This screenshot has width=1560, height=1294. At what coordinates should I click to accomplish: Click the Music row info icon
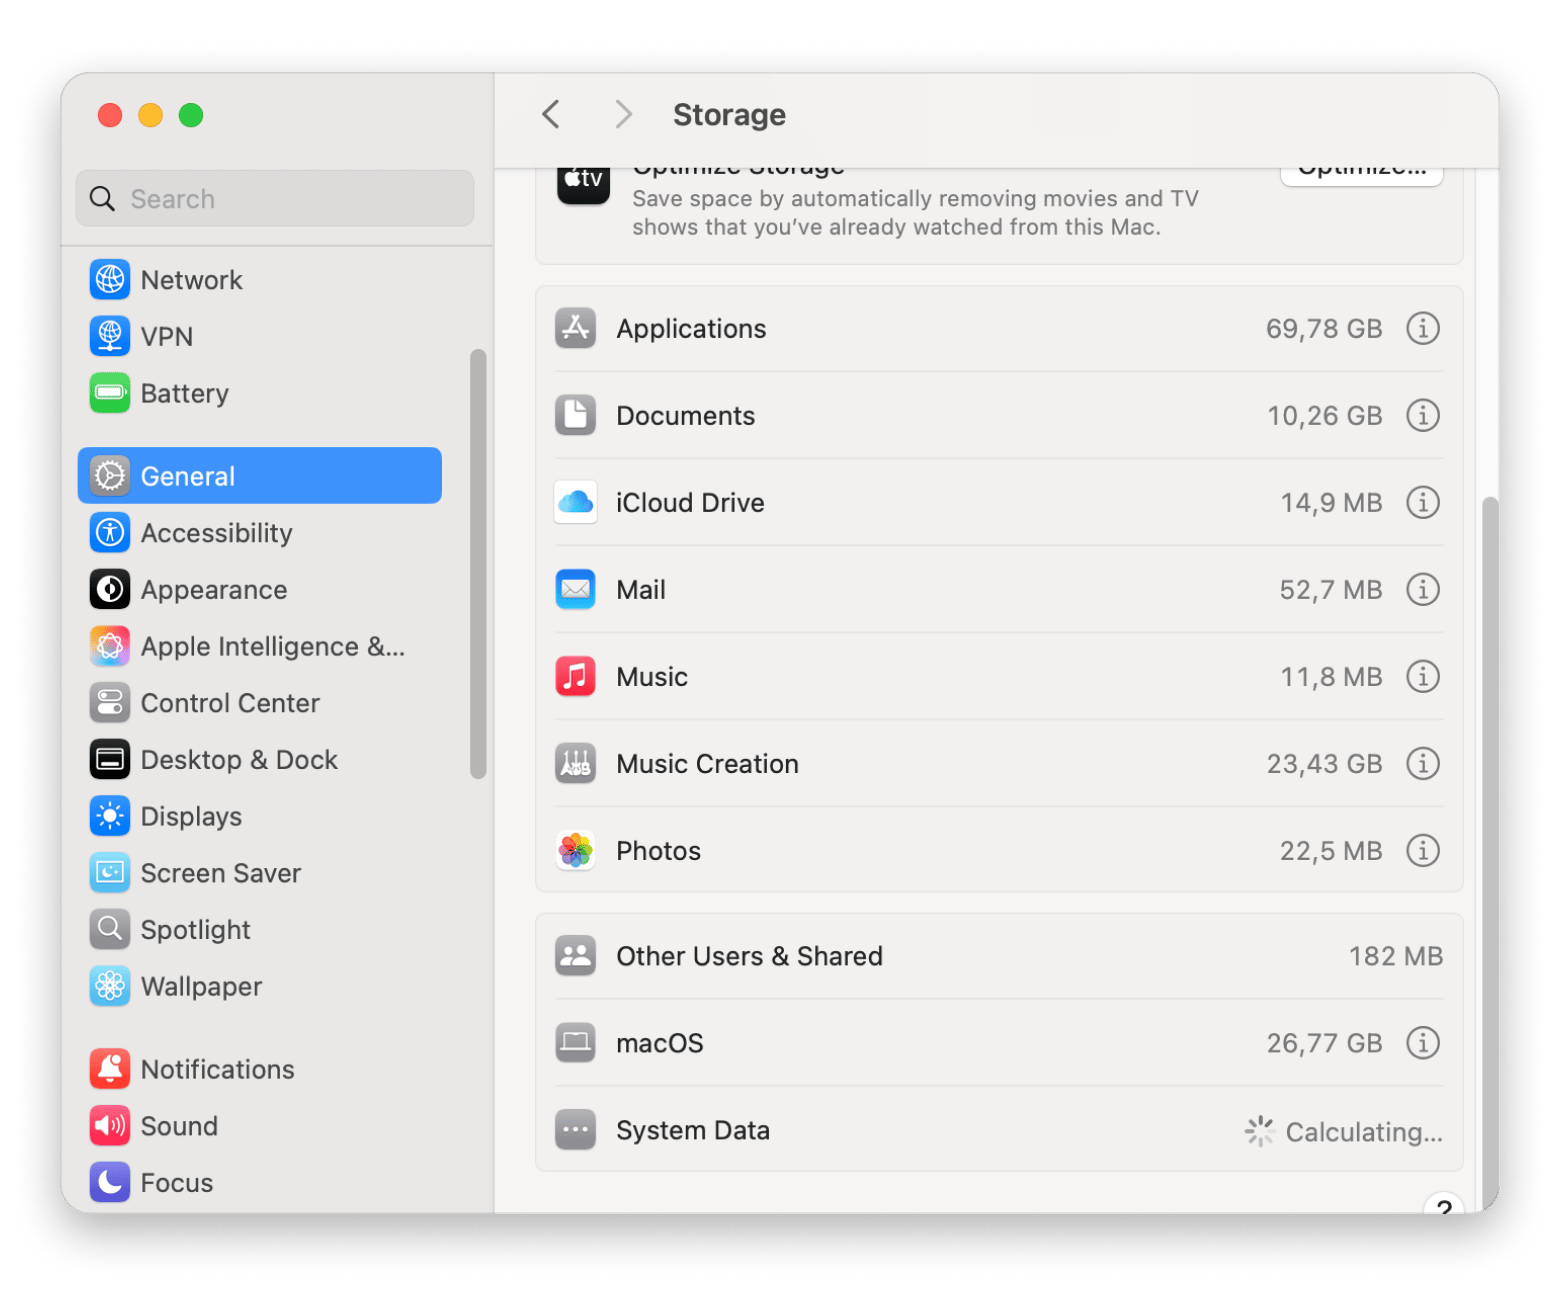[1422, 677]
